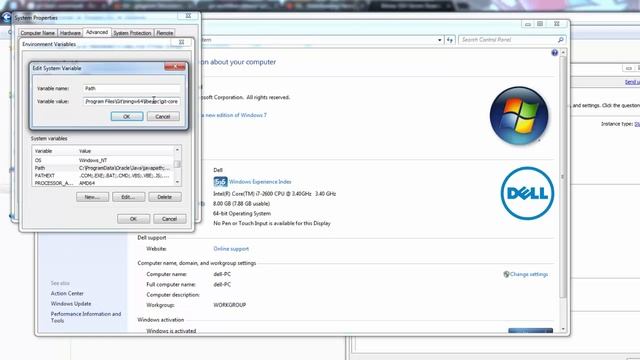Select the PROCESSOR_A... variable row
Screen dimensions: 640x360
[x=103, y=183]
